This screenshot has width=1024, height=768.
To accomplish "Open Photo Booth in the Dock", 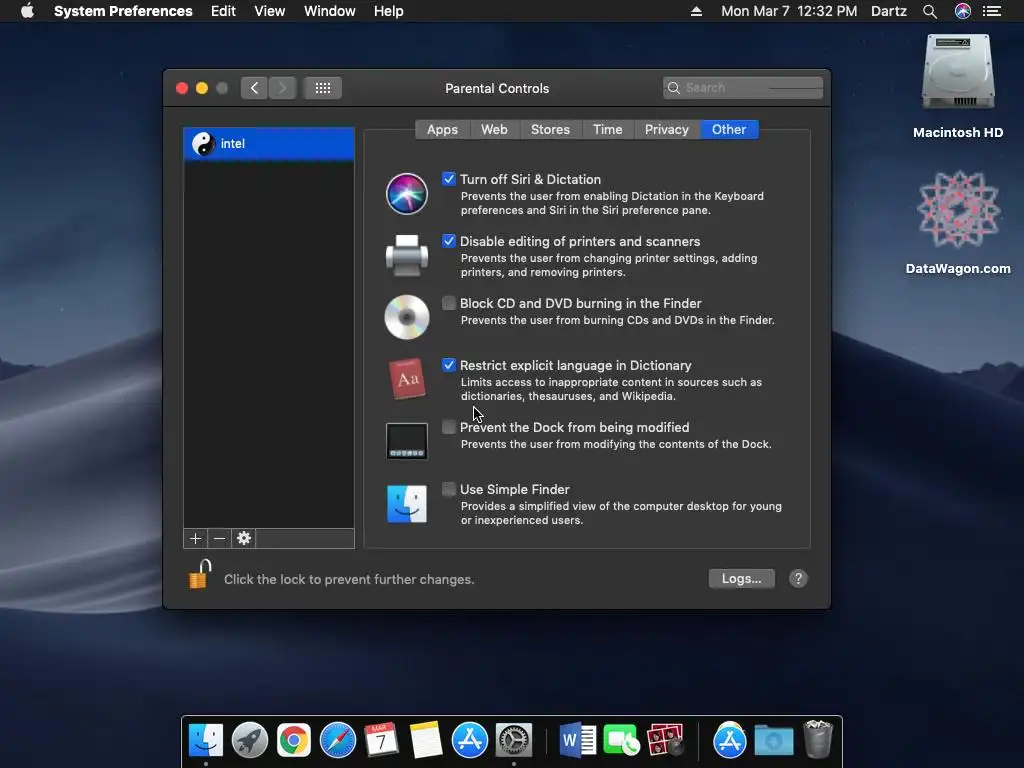I will tap(665, 740).
